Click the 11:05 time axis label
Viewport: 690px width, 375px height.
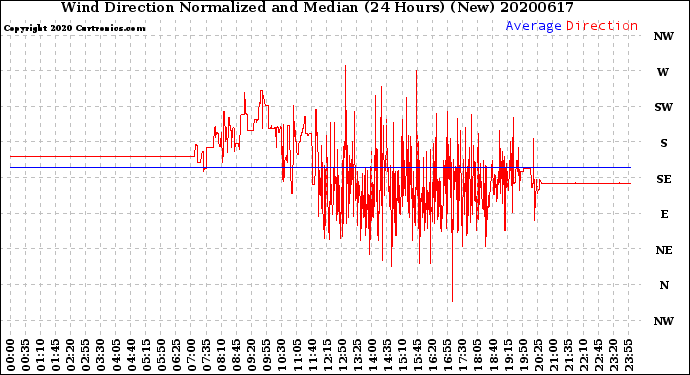[297, 355]
